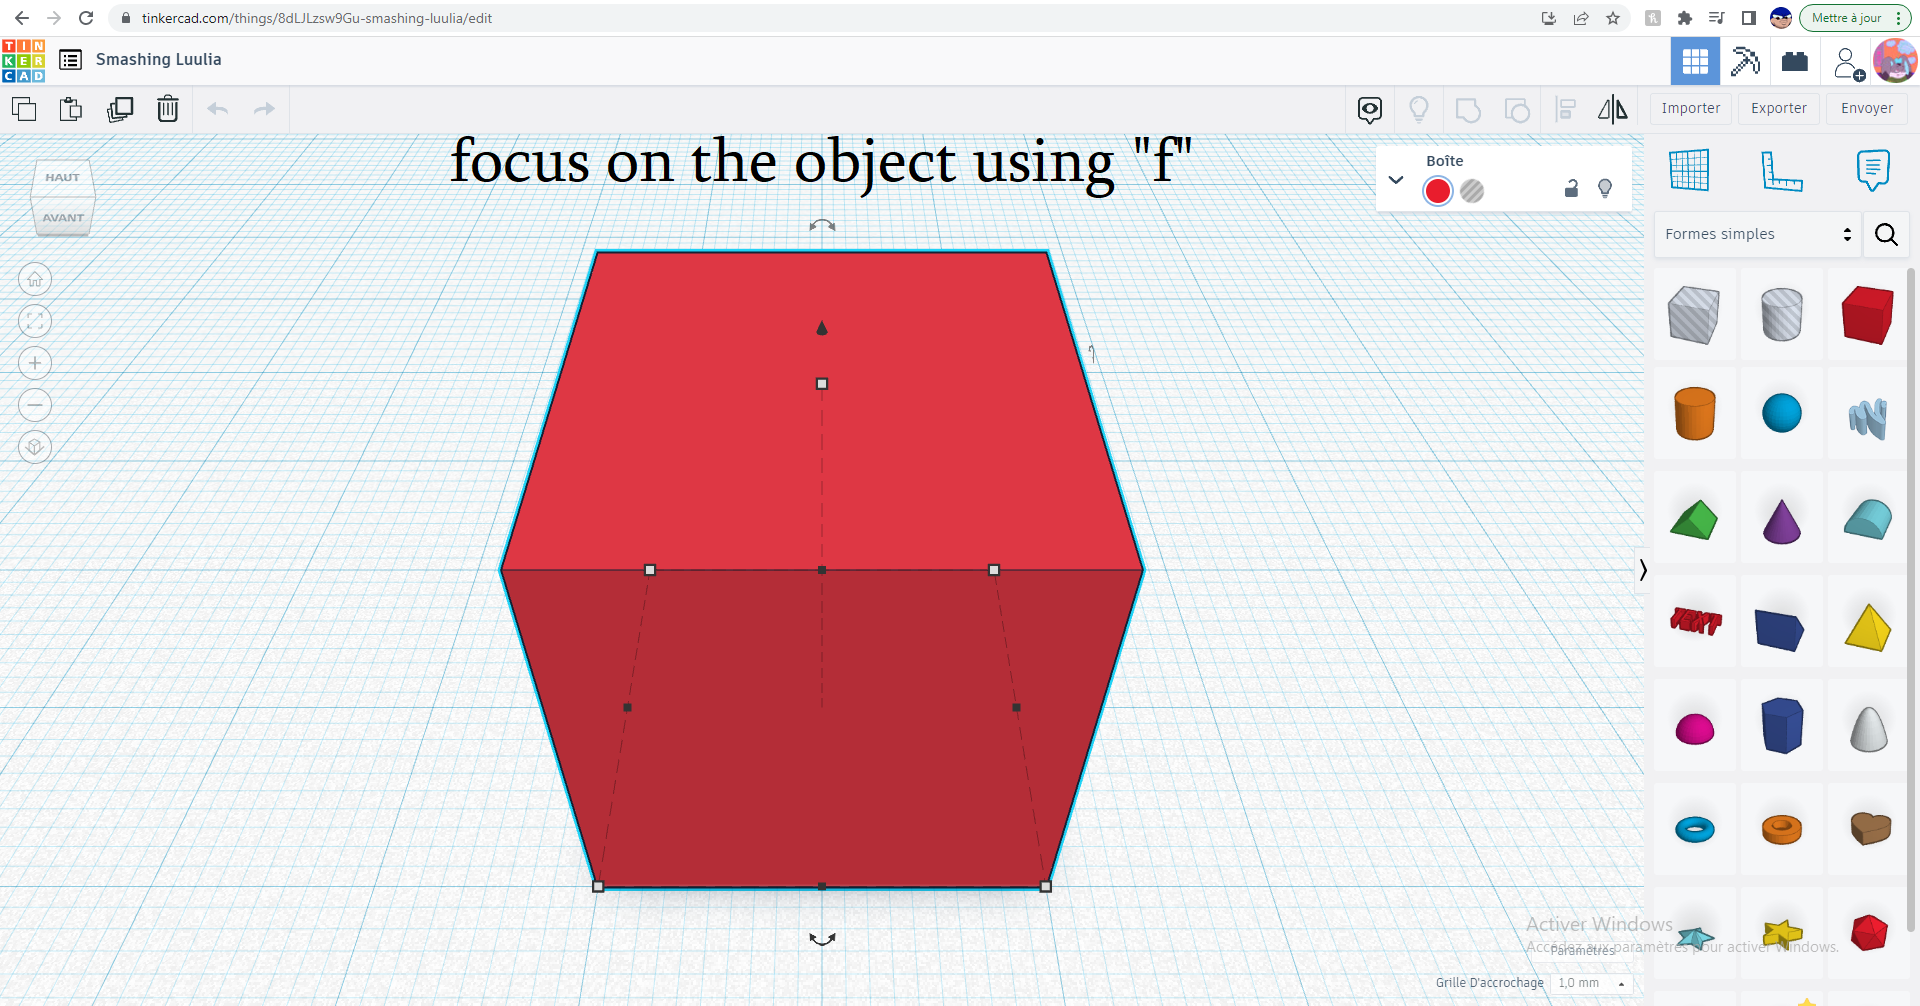The height and width of the screenshot is (1006, 1920).
Task: Enable transparent material for the Box
Action: (x=1472, y=191)
